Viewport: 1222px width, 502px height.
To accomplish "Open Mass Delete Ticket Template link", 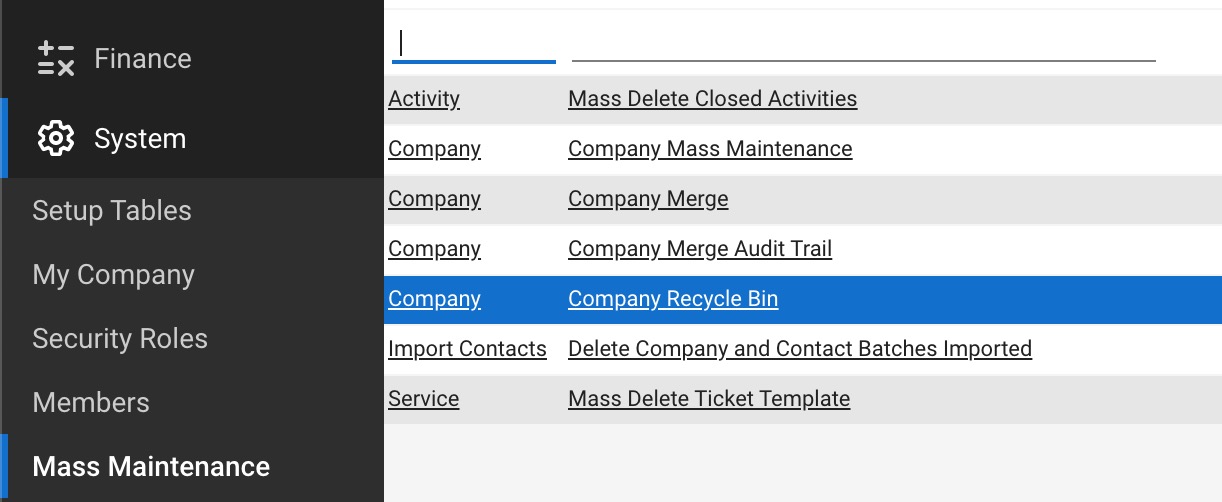I will point(709,399).
